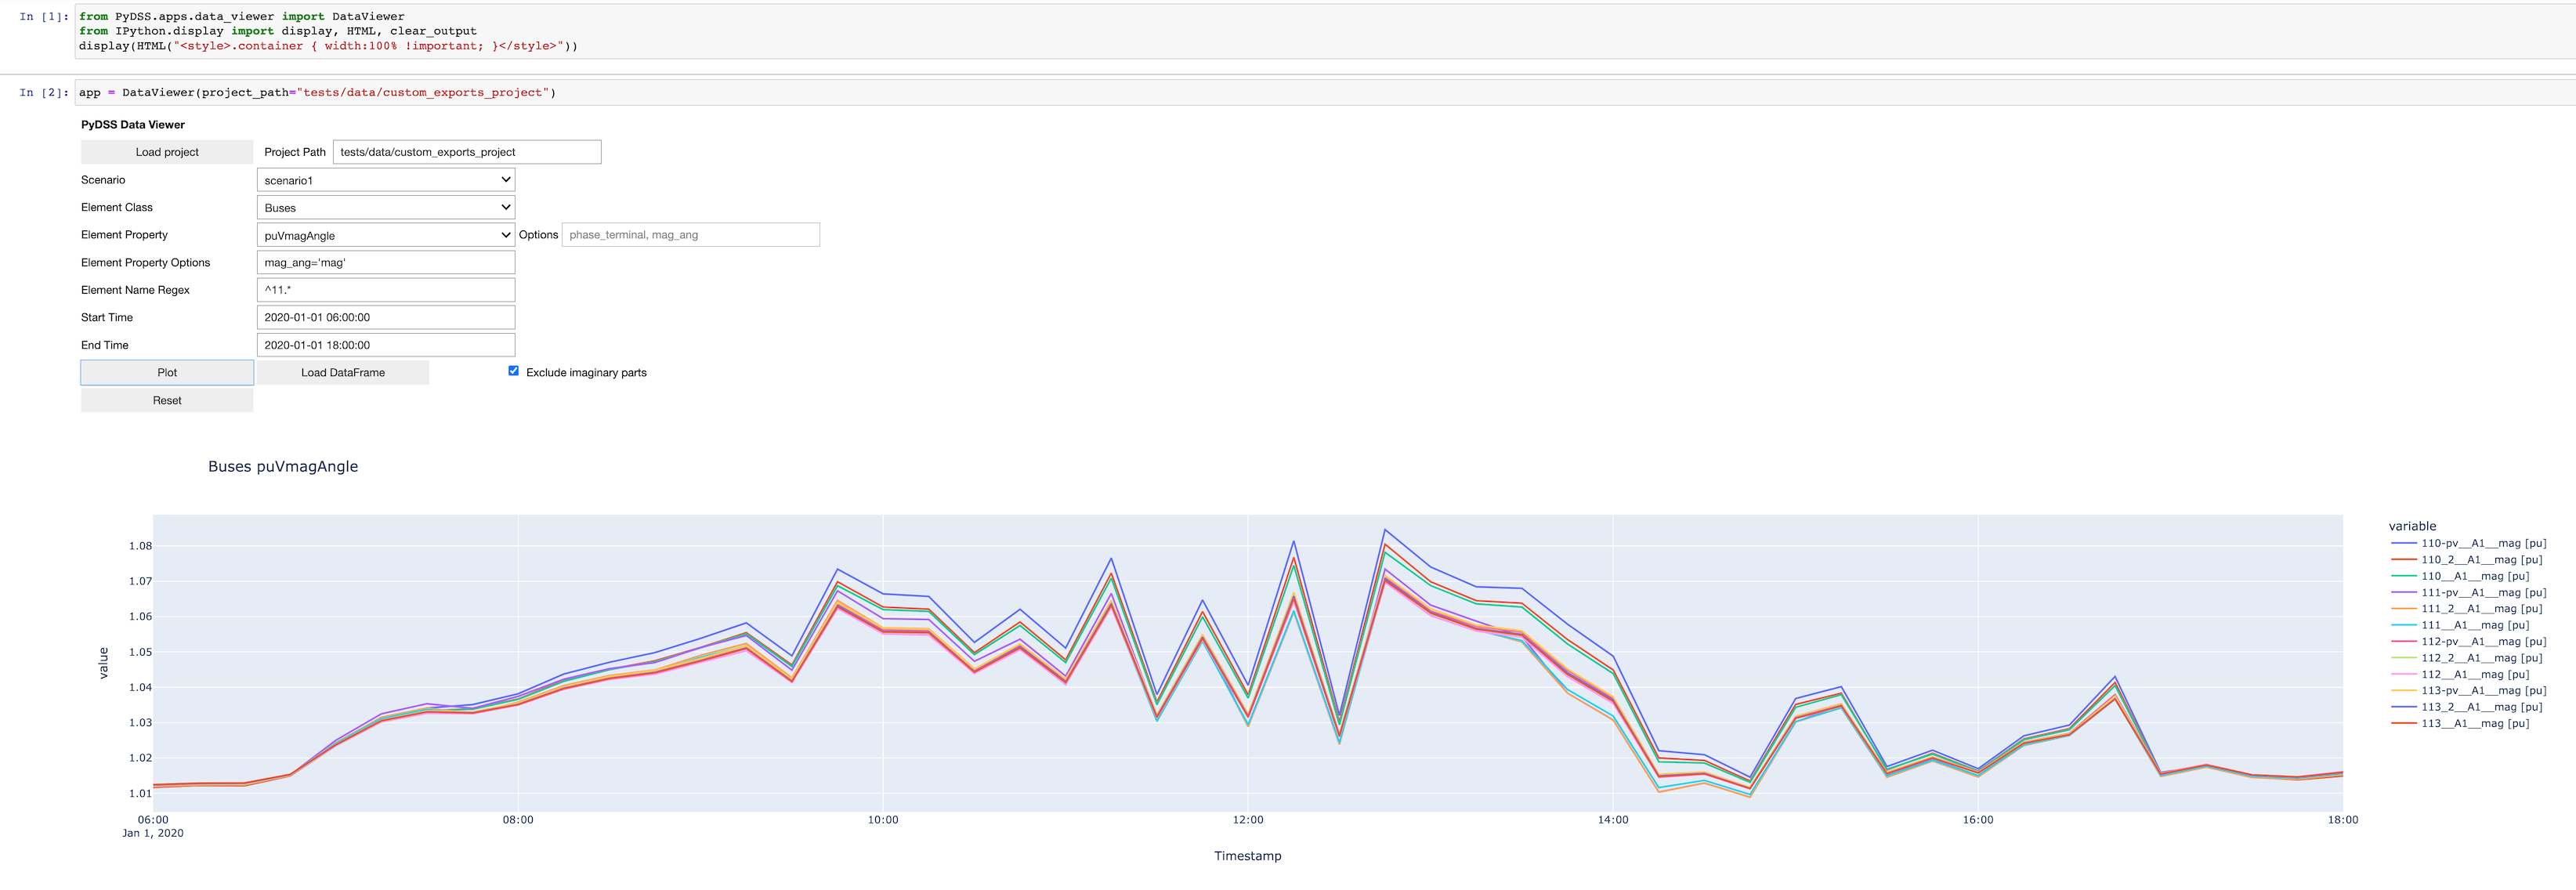Open the Element Property puVmagAngle dropdown
The width and height of the screenshot is (2576, 890).
[386, 235]
